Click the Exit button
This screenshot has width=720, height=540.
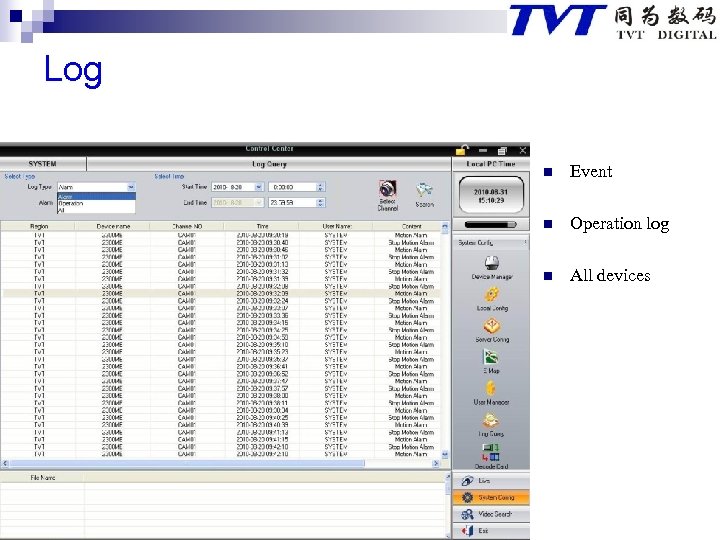[x=490, y=530]
